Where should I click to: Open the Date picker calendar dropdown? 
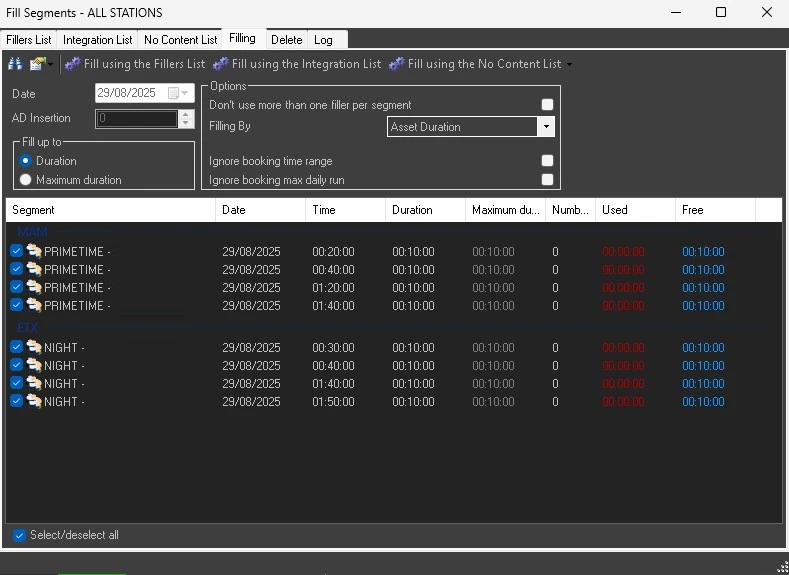185,93
